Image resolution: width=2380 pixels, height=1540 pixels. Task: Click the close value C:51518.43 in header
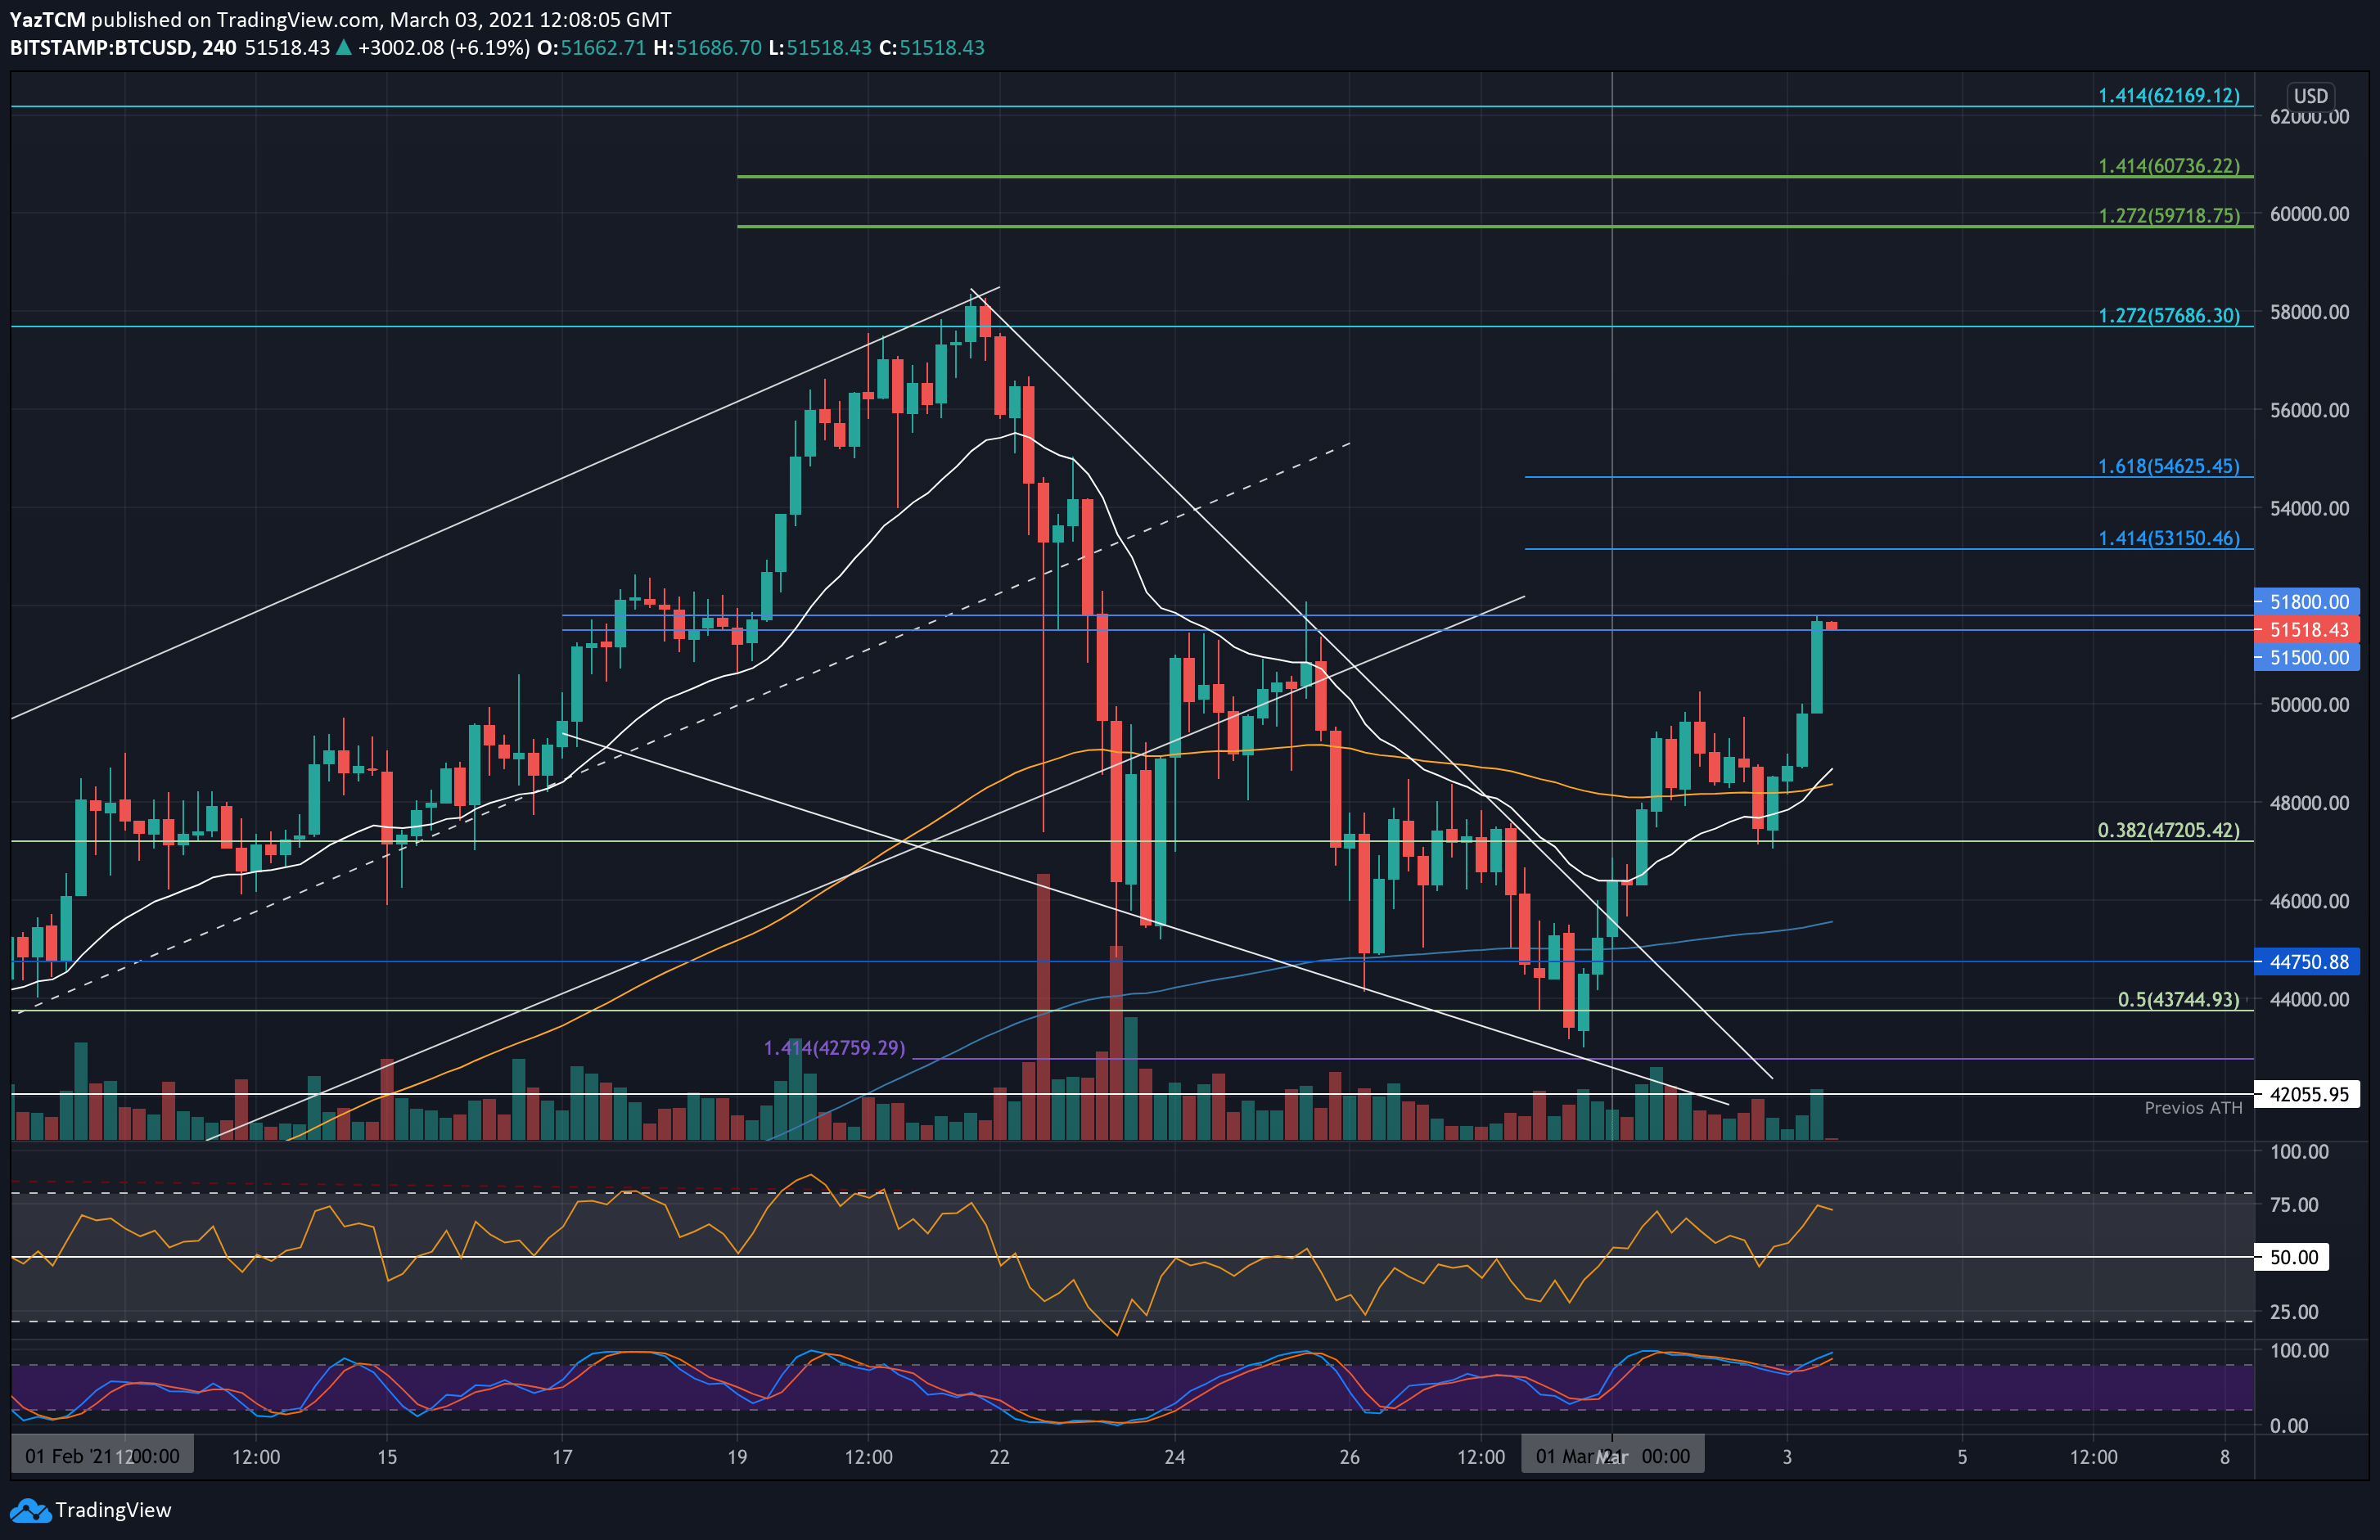(x=931, y=47)
